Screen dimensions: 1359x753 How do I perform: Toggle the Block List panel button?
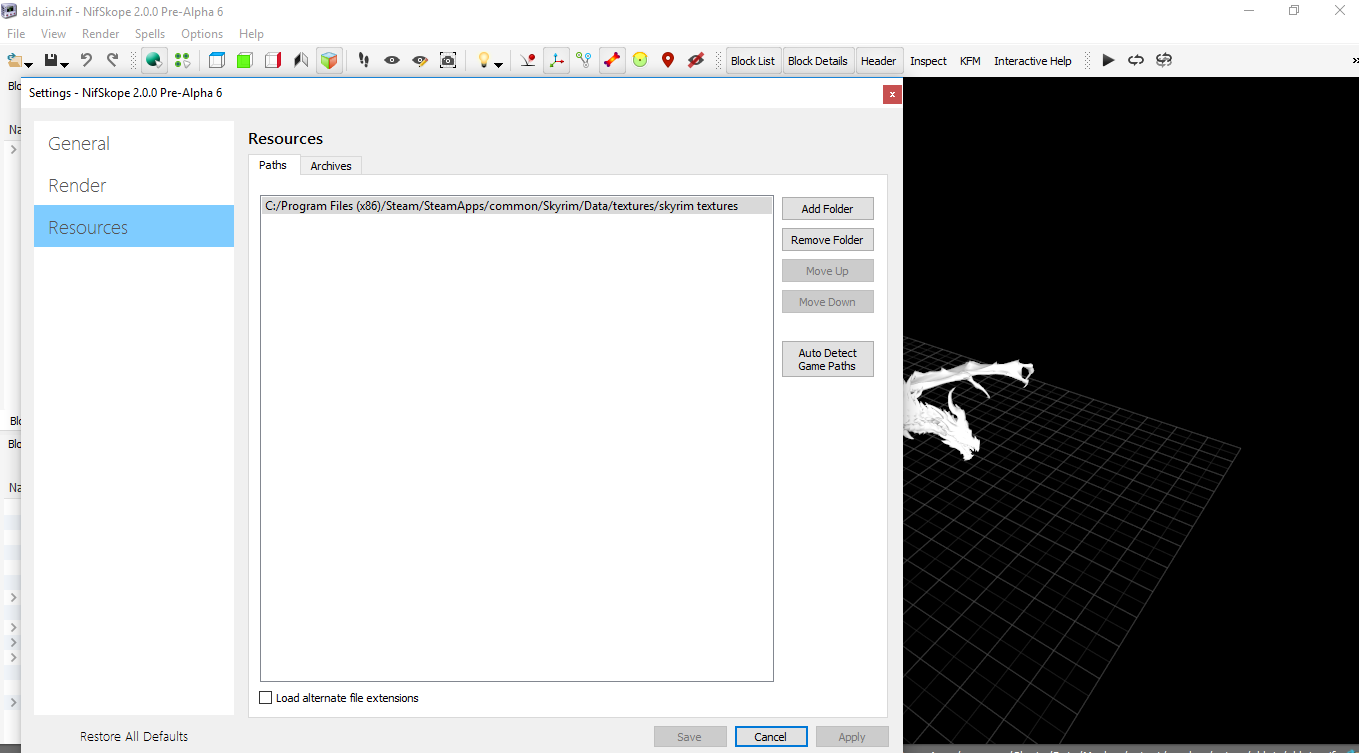point(752,61)
